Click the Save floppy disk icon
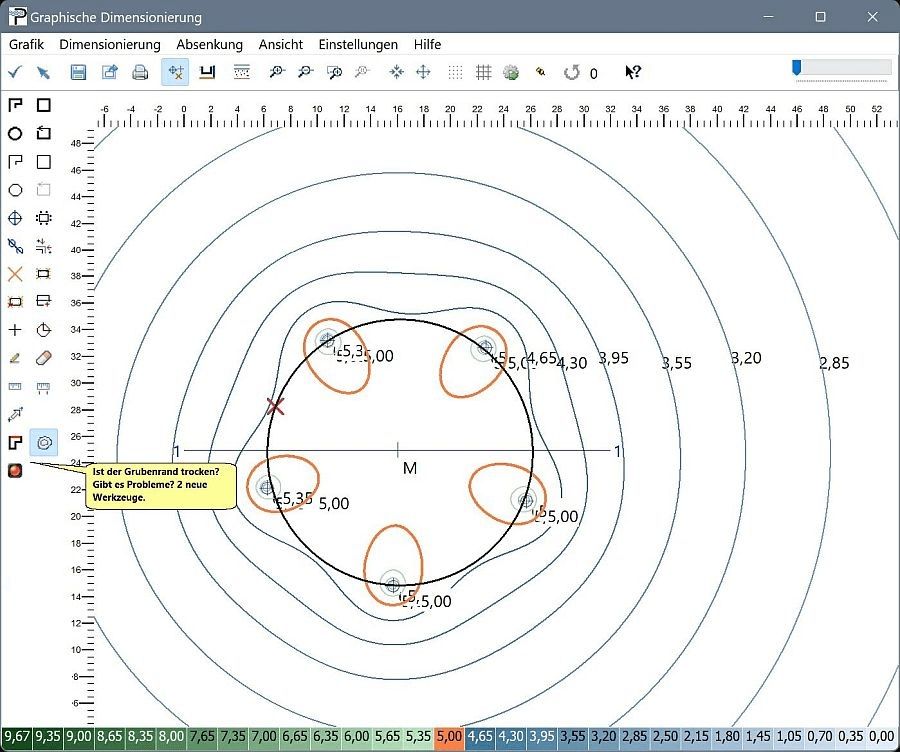 click(x=79, y=72)
